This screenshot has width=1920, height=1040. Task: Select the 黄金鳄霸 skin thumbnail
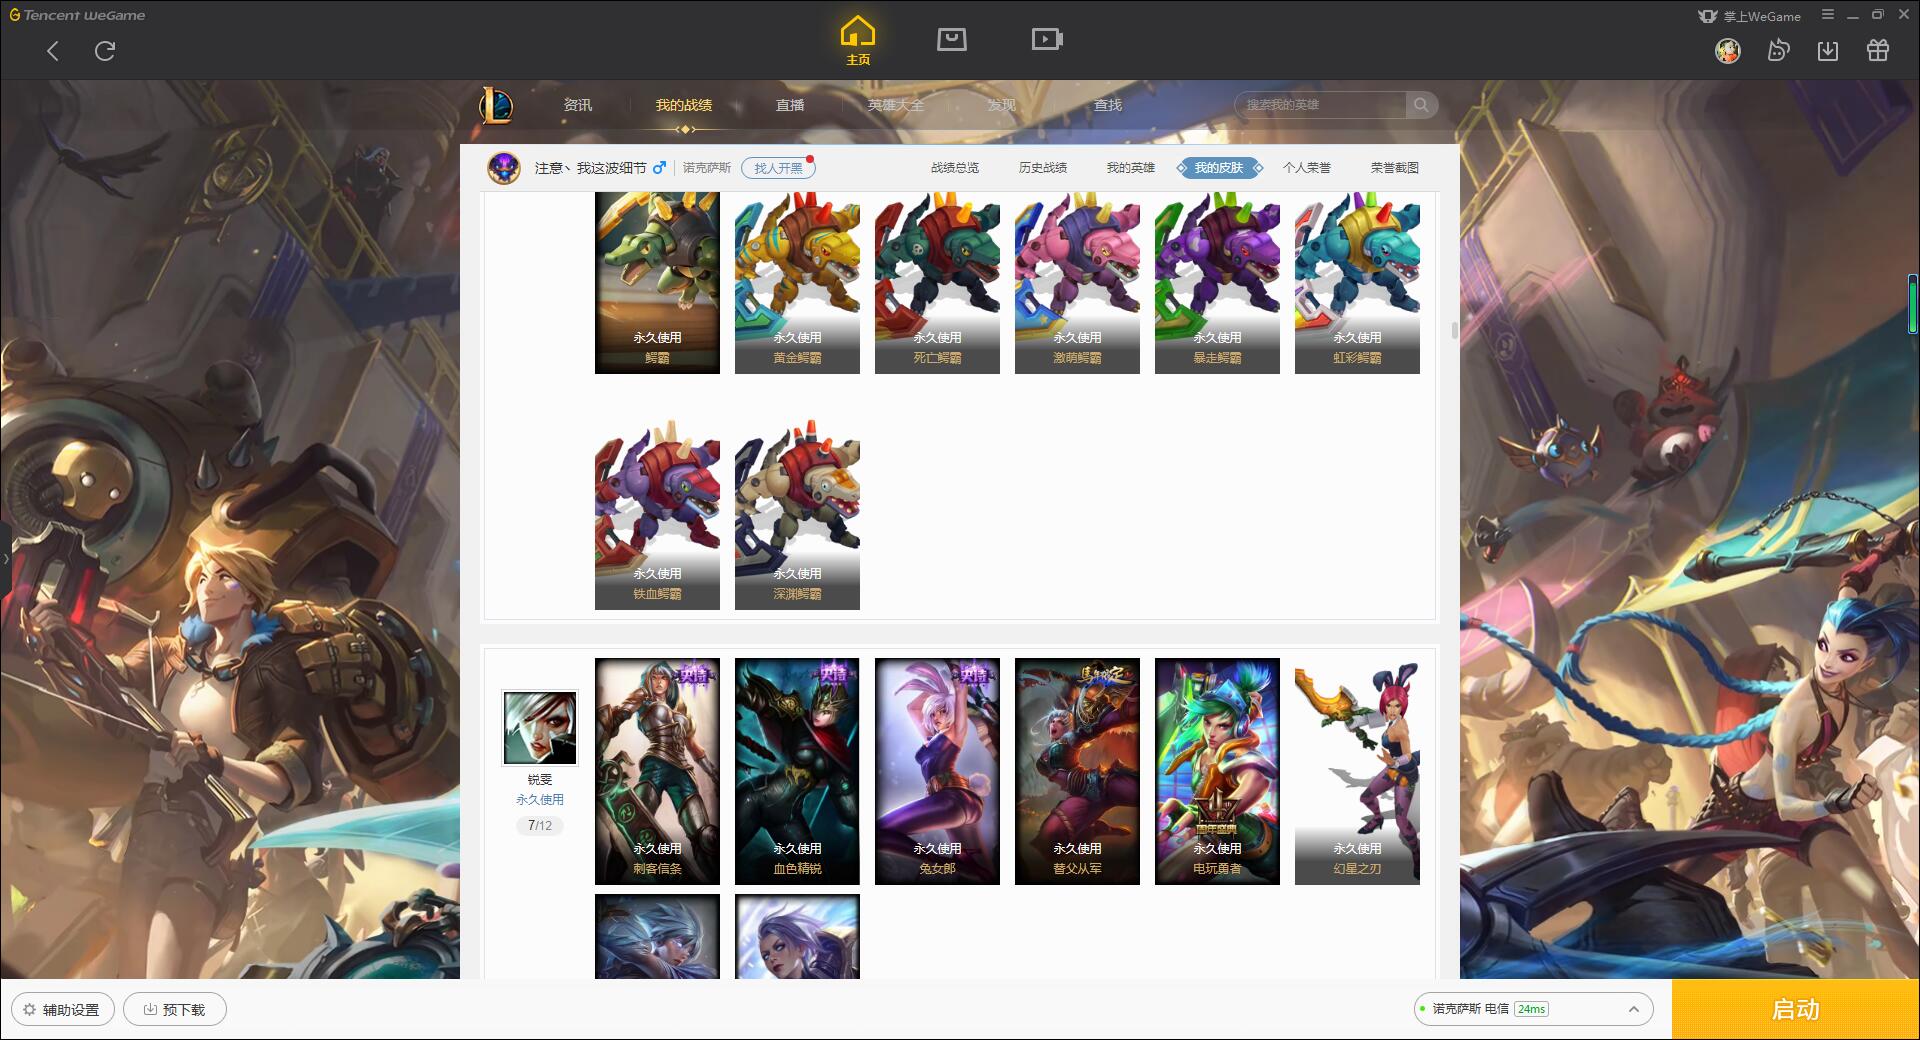(797, 283)
